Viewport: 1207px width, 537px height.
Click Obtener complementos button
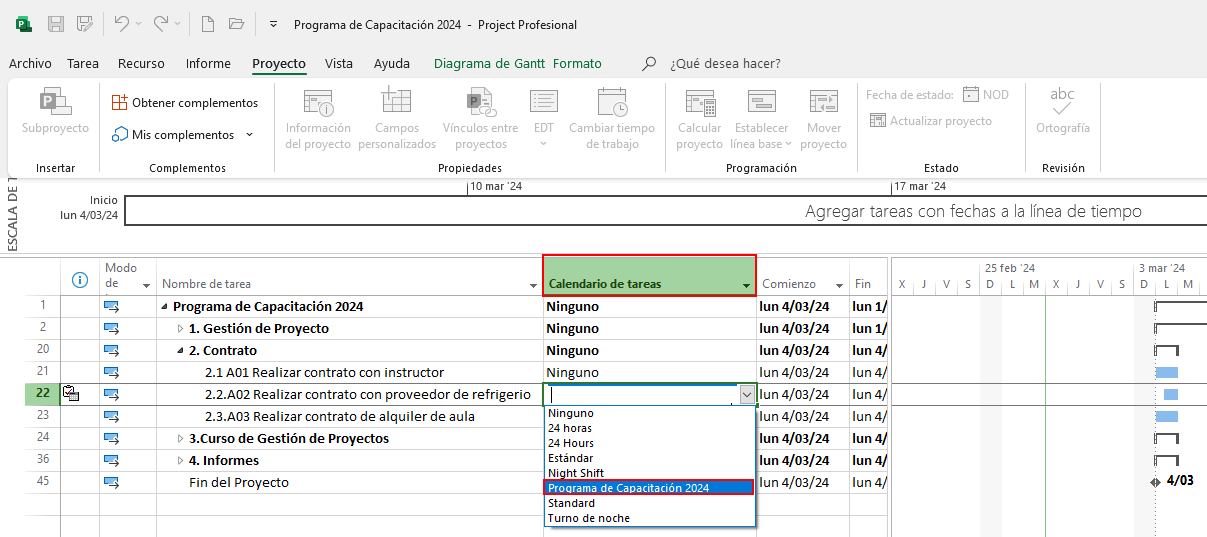(x=185, y=103)
